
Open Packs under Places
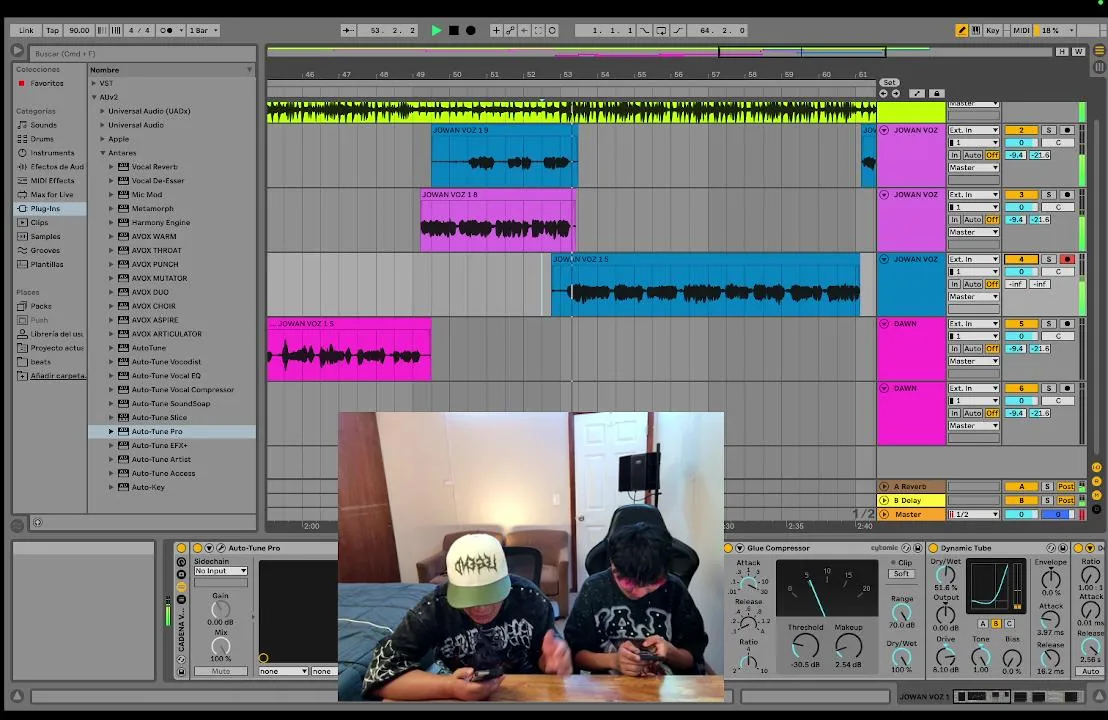(x=41, y=306)
